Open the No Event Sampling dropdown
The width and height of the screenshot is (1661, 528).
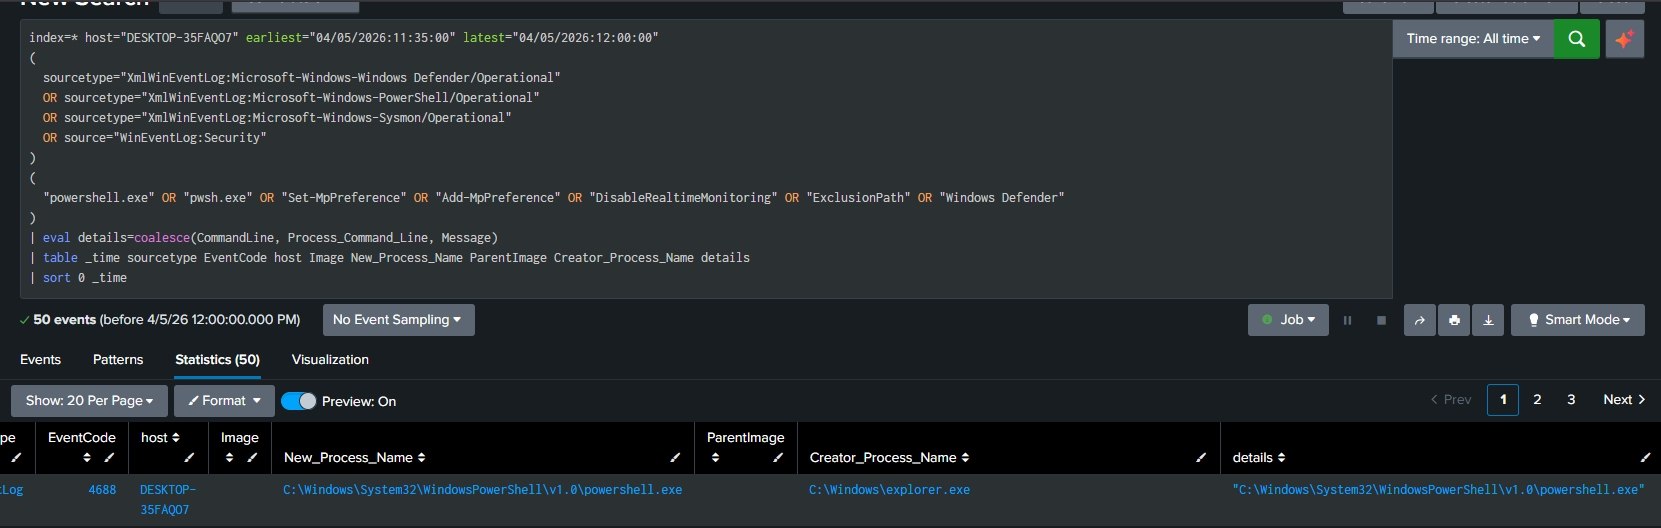coord(398,320)
